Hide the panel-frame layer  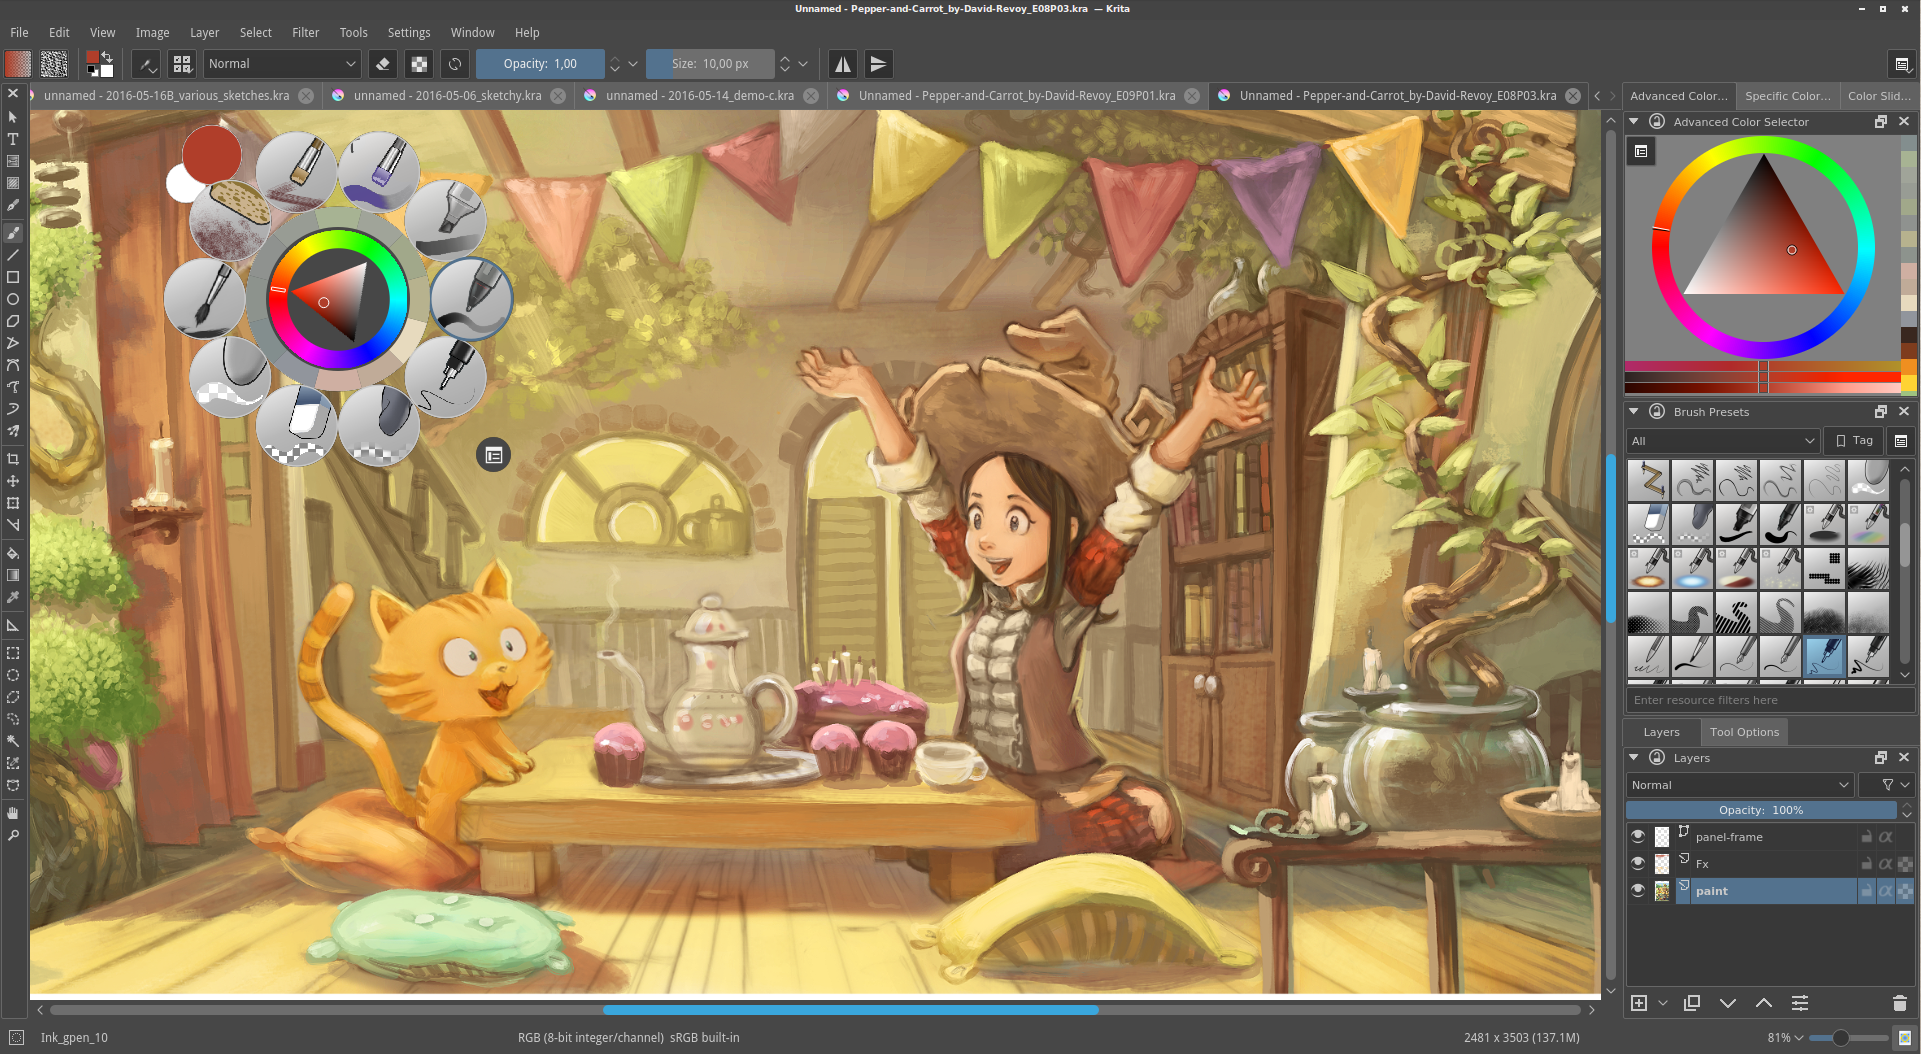coord(1637,836)
